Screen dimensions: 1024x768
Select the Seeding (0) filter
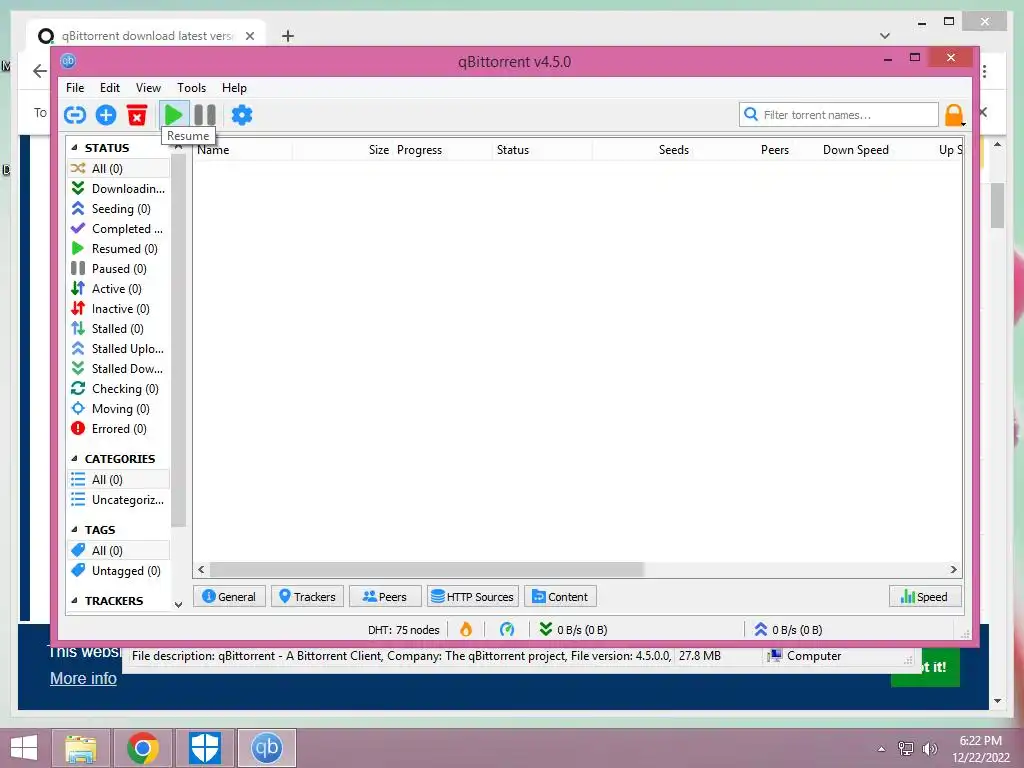(118, 208)
